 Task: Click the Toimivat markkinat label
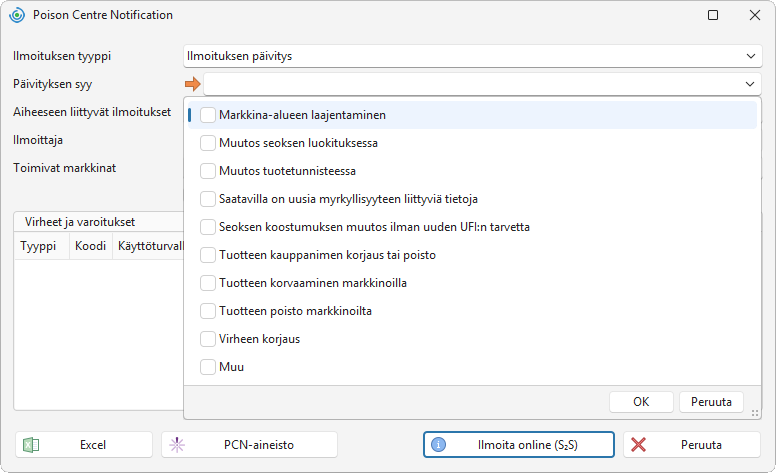(64, 168)
